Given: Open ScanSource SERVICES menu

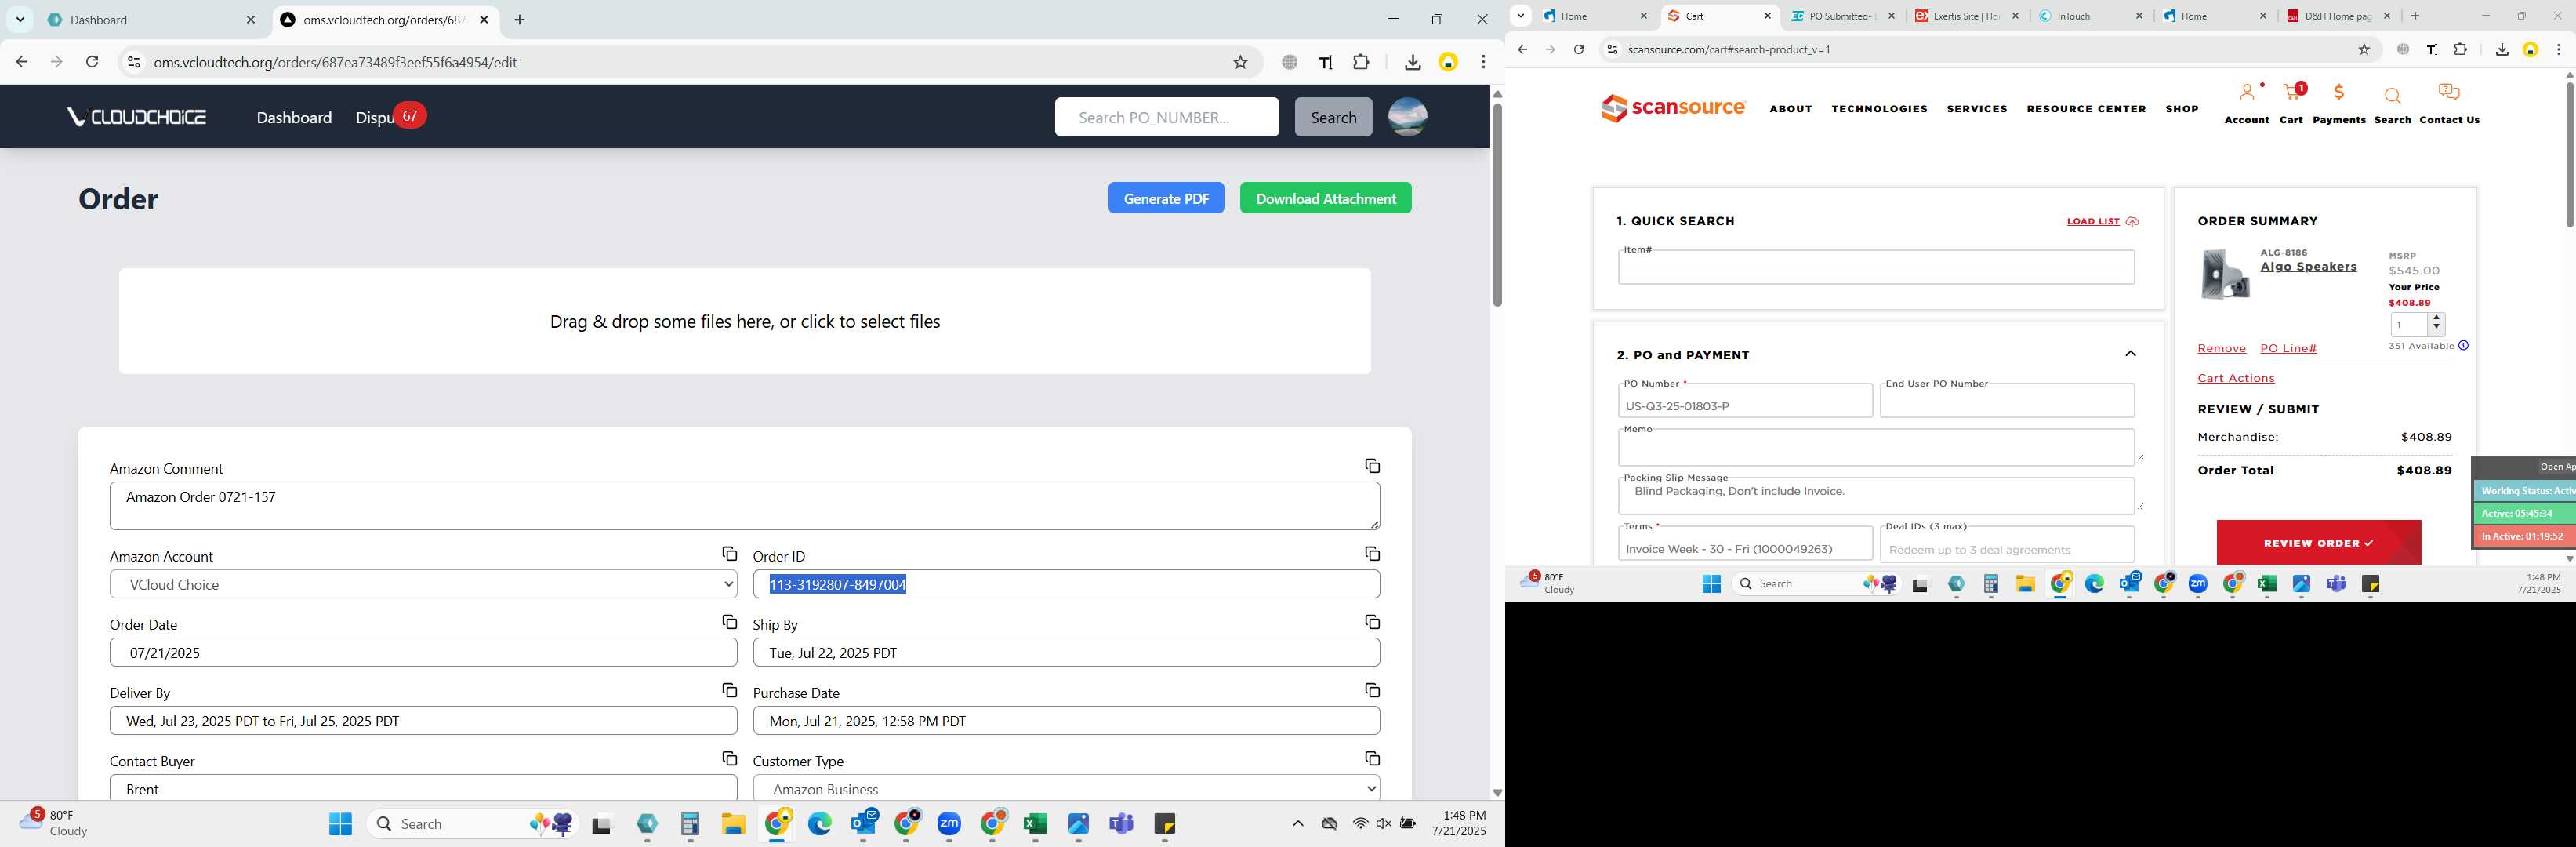Looking at the screenshot, I should click(1976, 109).
